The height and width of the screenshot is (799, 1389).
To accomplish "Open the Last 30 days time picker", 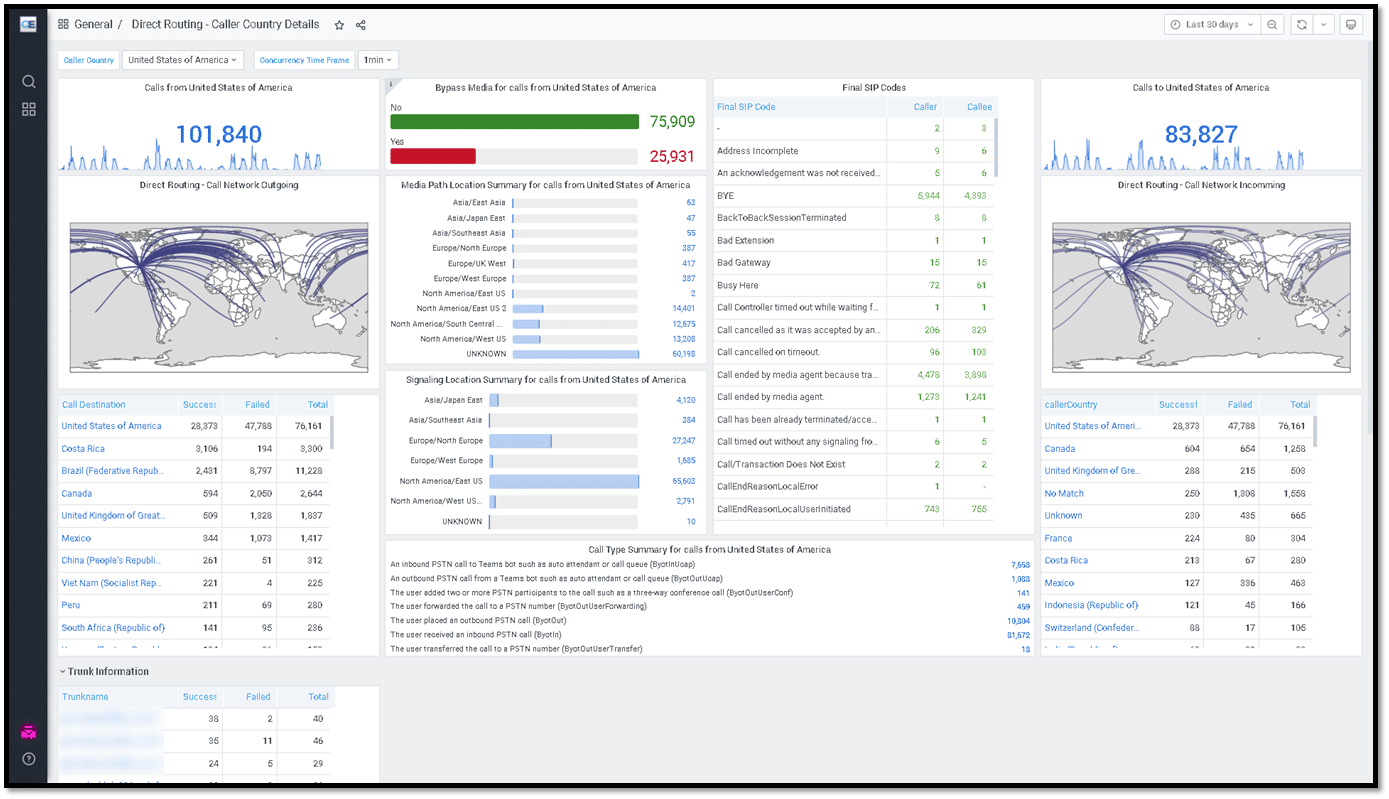I will click(x=1210, y=25).
